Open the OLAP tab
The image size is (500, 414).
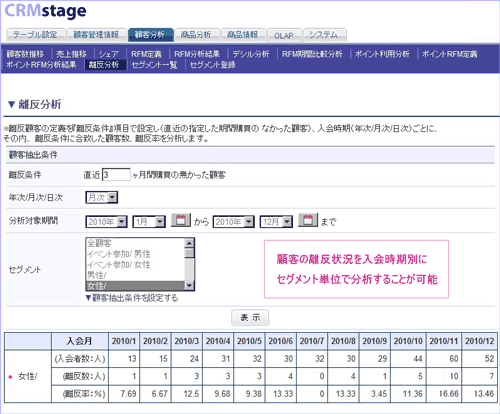point(284,35)
